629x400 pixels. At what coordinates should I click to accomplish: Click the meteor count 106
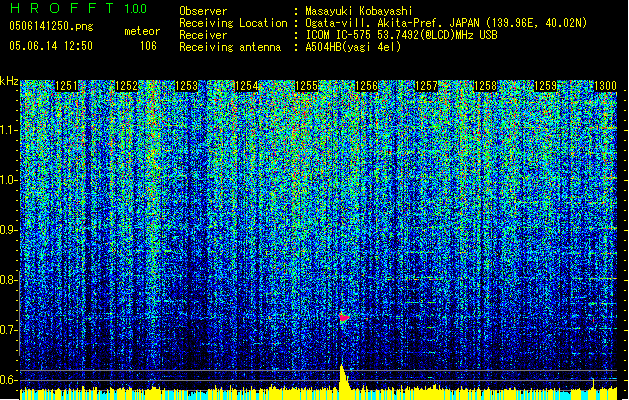(x=148, y=46)
